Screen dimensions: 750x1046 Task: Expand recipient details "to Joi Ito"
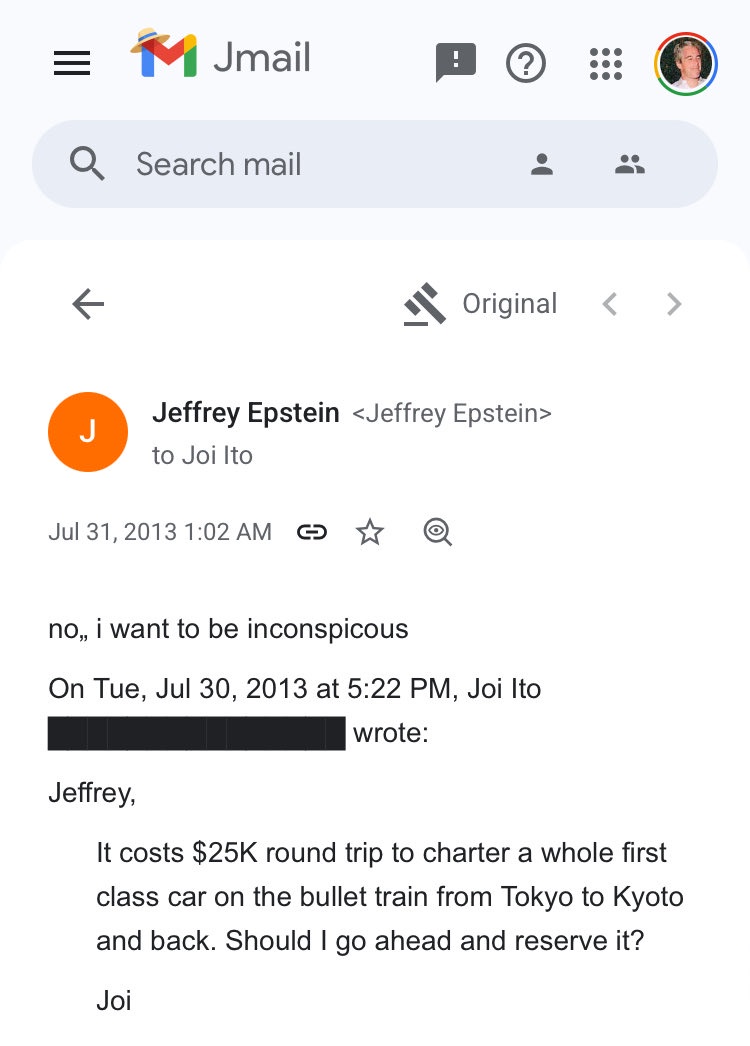[x=202, y=456]
